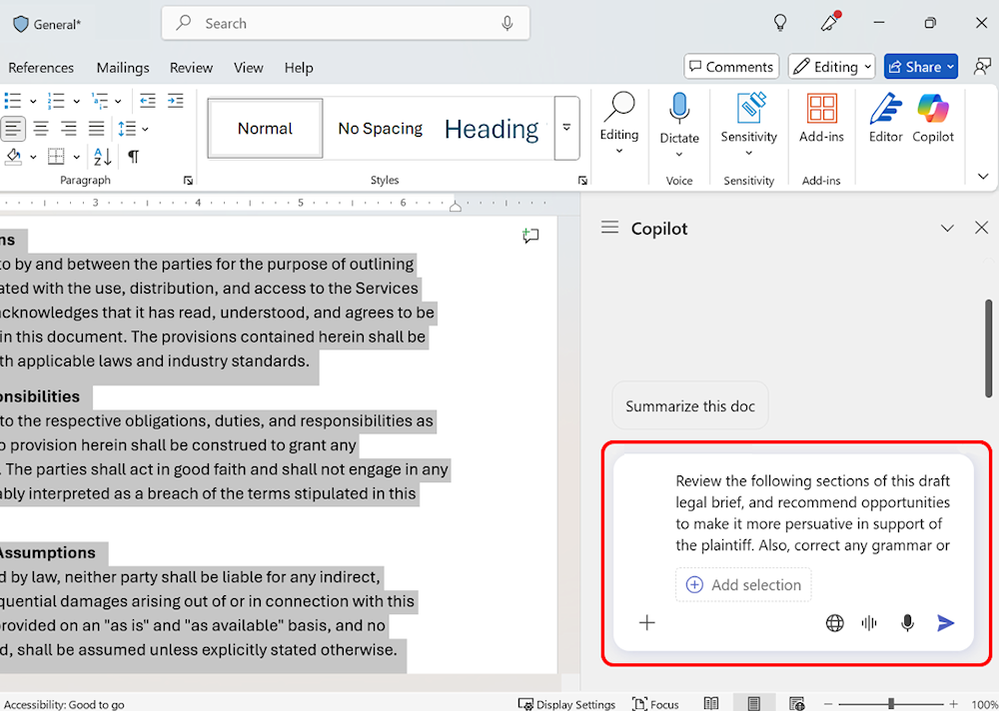Click the zoom slider handle
The width and height of the screenshot is (999, 711).
(891, 703)
